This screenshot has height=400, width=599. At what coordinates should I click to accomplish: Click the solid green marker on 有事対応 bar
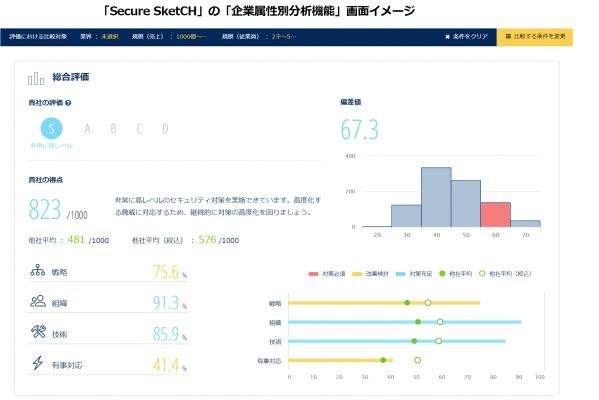click(x=383, y=360)
